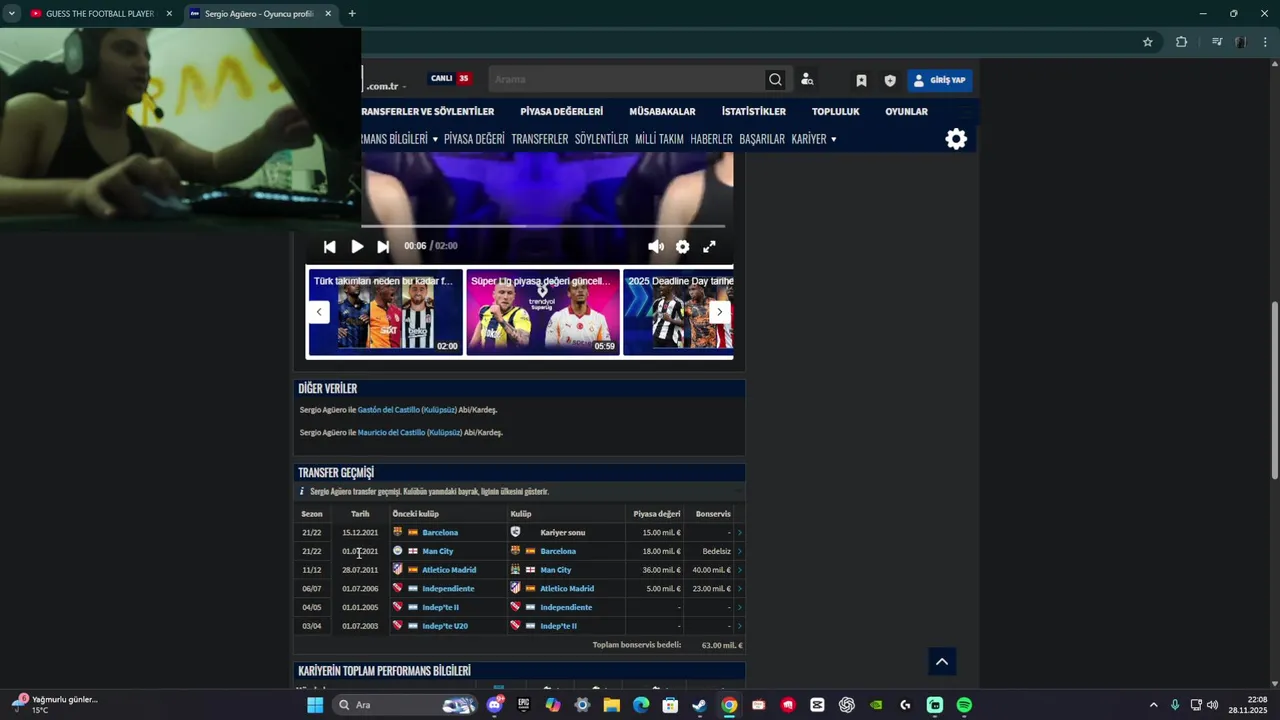The height and width of the screenshot is (720, 1280).
Task: Expand the 01.07.2006 transfer row arrow
Action: click(739, 589)
